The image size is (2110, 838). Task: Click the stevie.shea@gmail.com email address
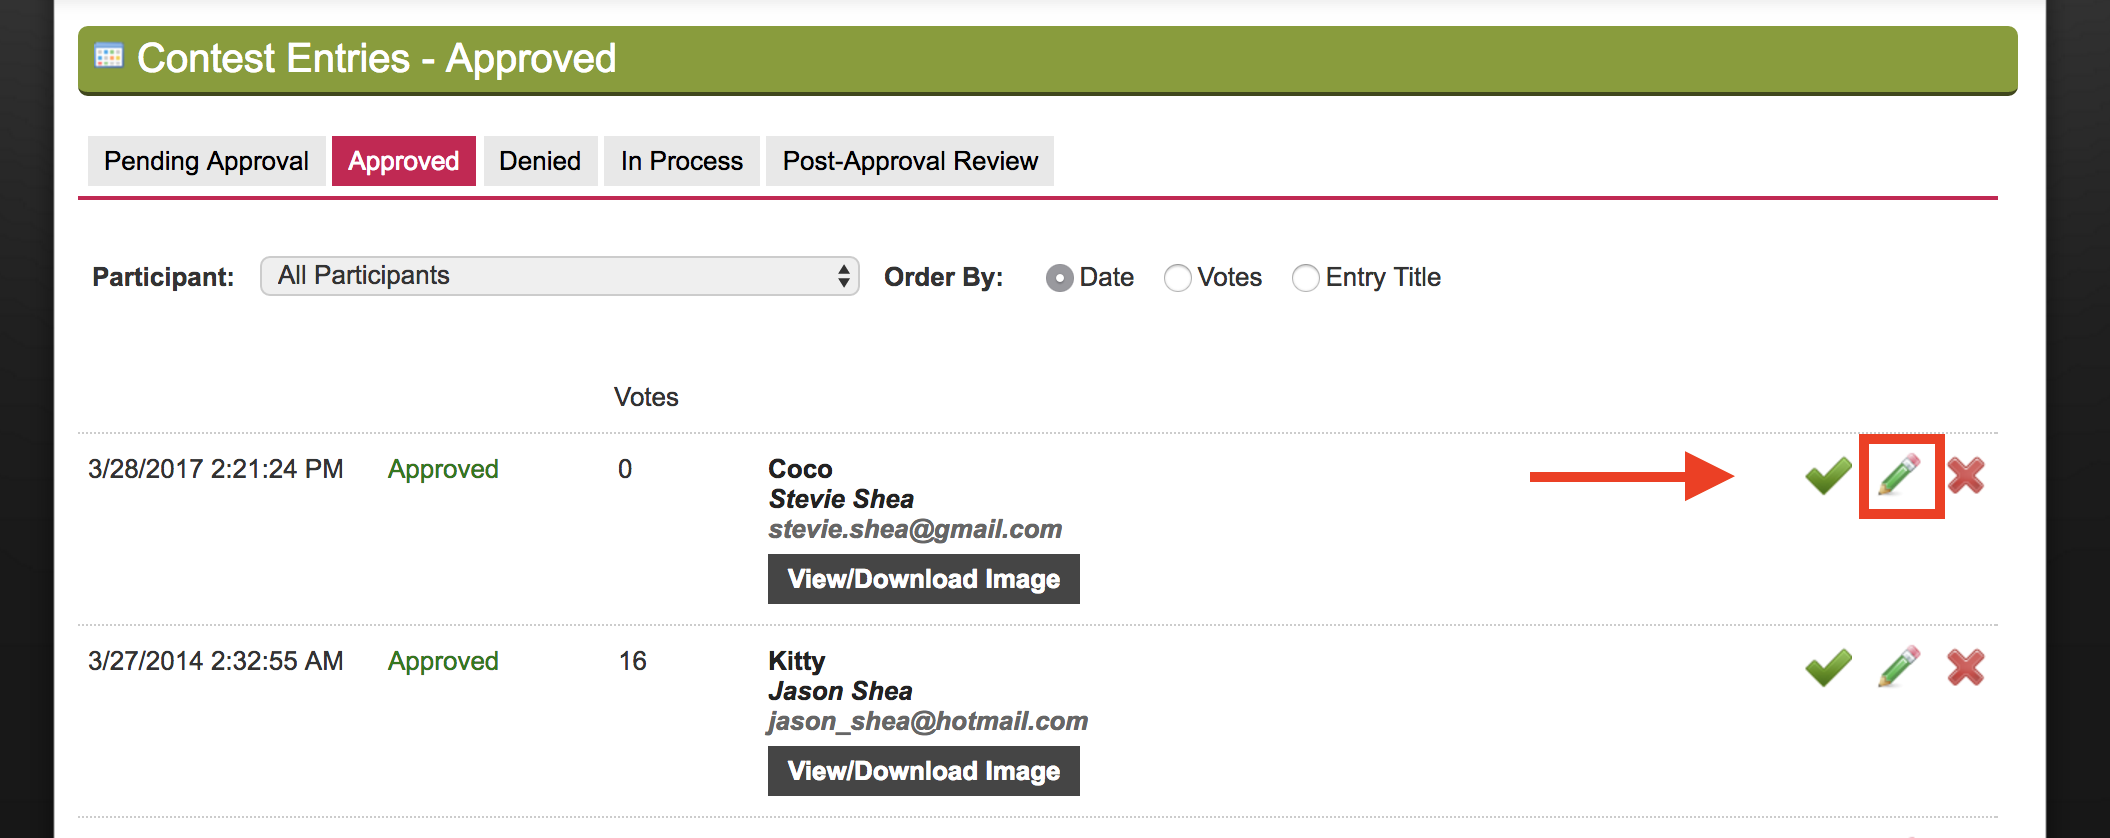(x=915, y=529)
